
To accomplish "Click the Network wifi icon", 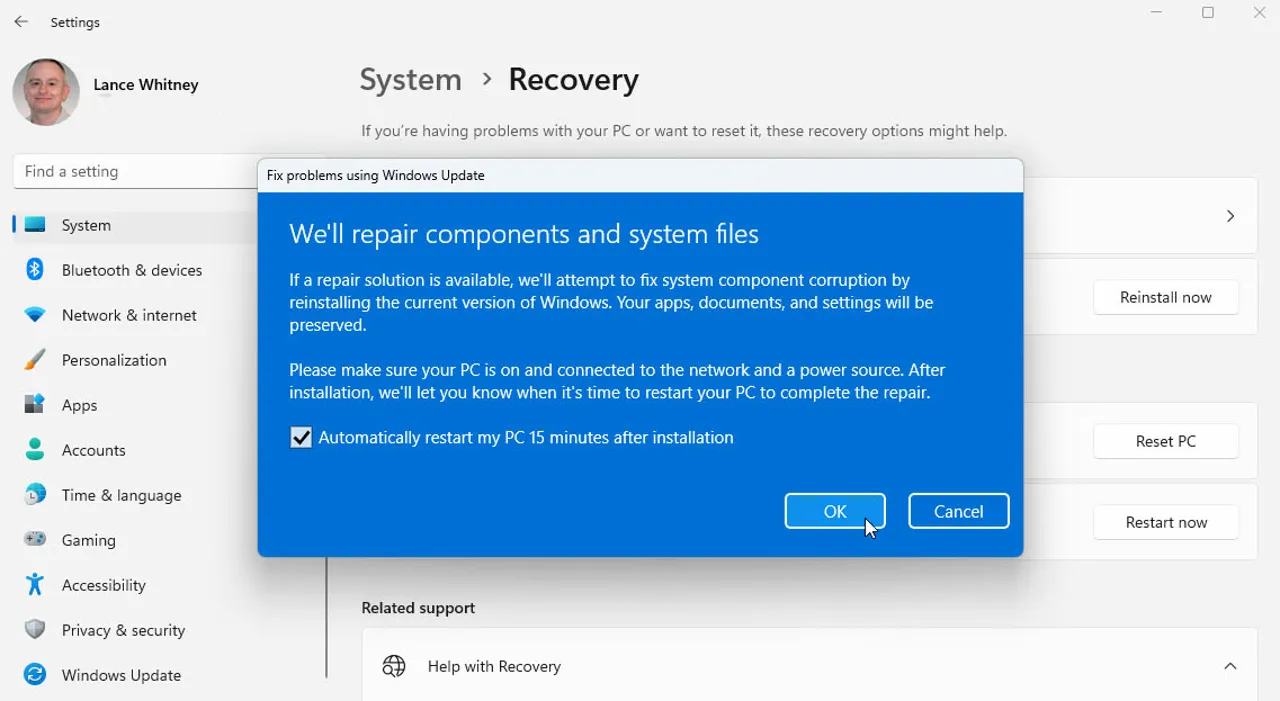I will 35,315.
